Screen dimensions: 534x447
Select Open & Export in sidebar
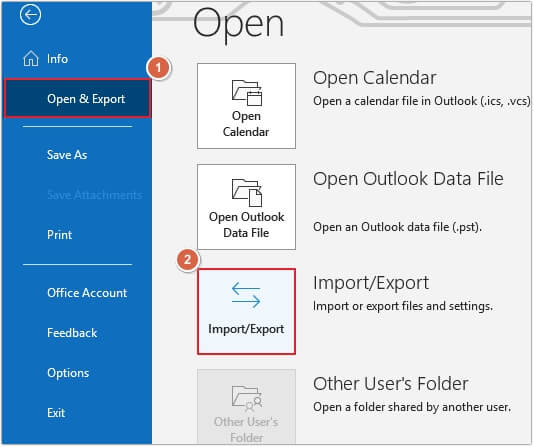(77, 99)
